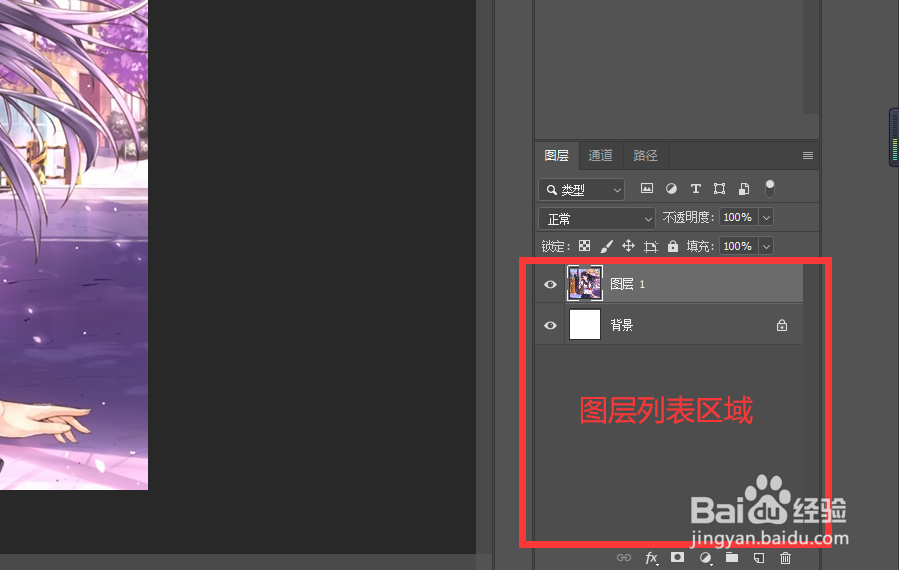899x570 pixels.
Task: Create a new group folder icon
Action: coord(732,557)
